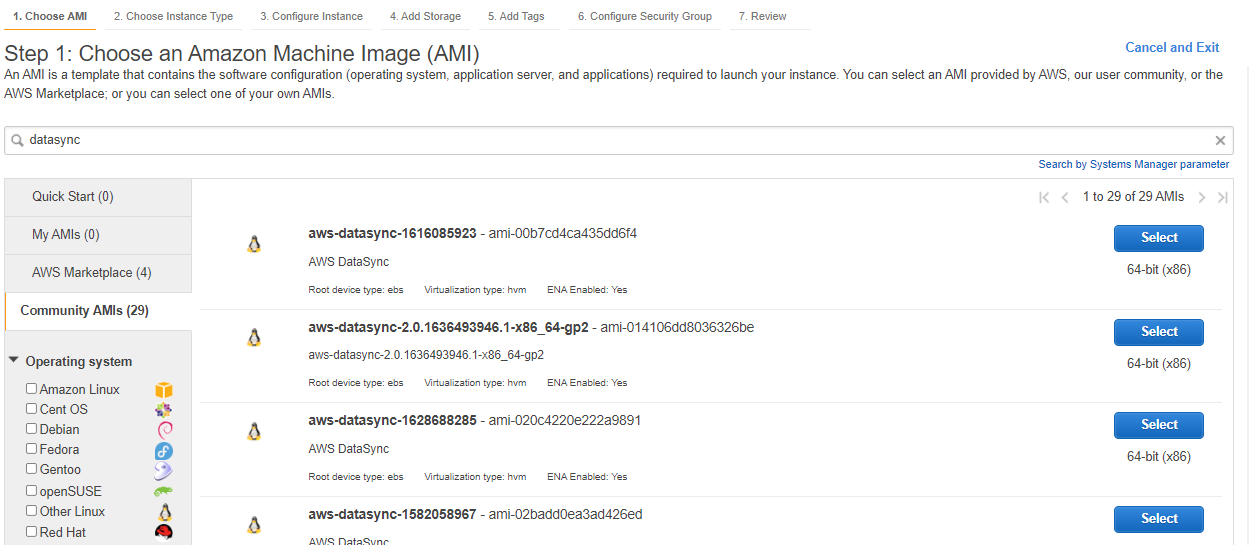Click the Gentoo logo icon
Viewport: 1249px width, 545px height.
(164, 471)
